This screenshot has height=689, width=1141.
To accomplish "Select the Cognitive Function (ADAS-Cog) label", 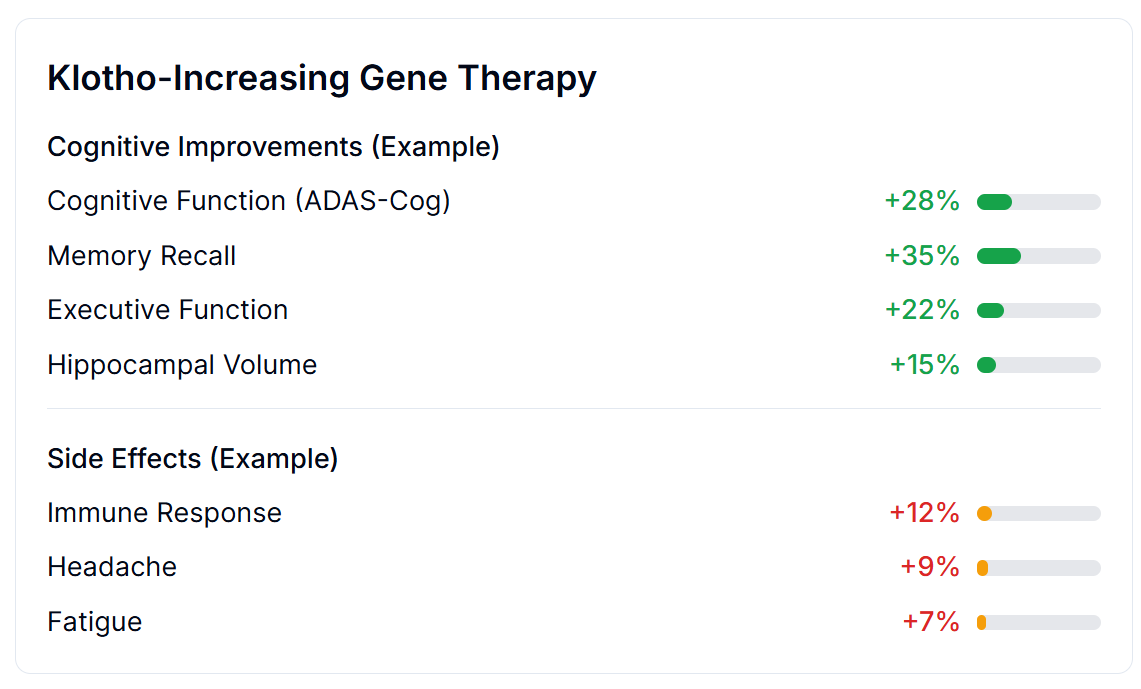I will pos(249,201).
